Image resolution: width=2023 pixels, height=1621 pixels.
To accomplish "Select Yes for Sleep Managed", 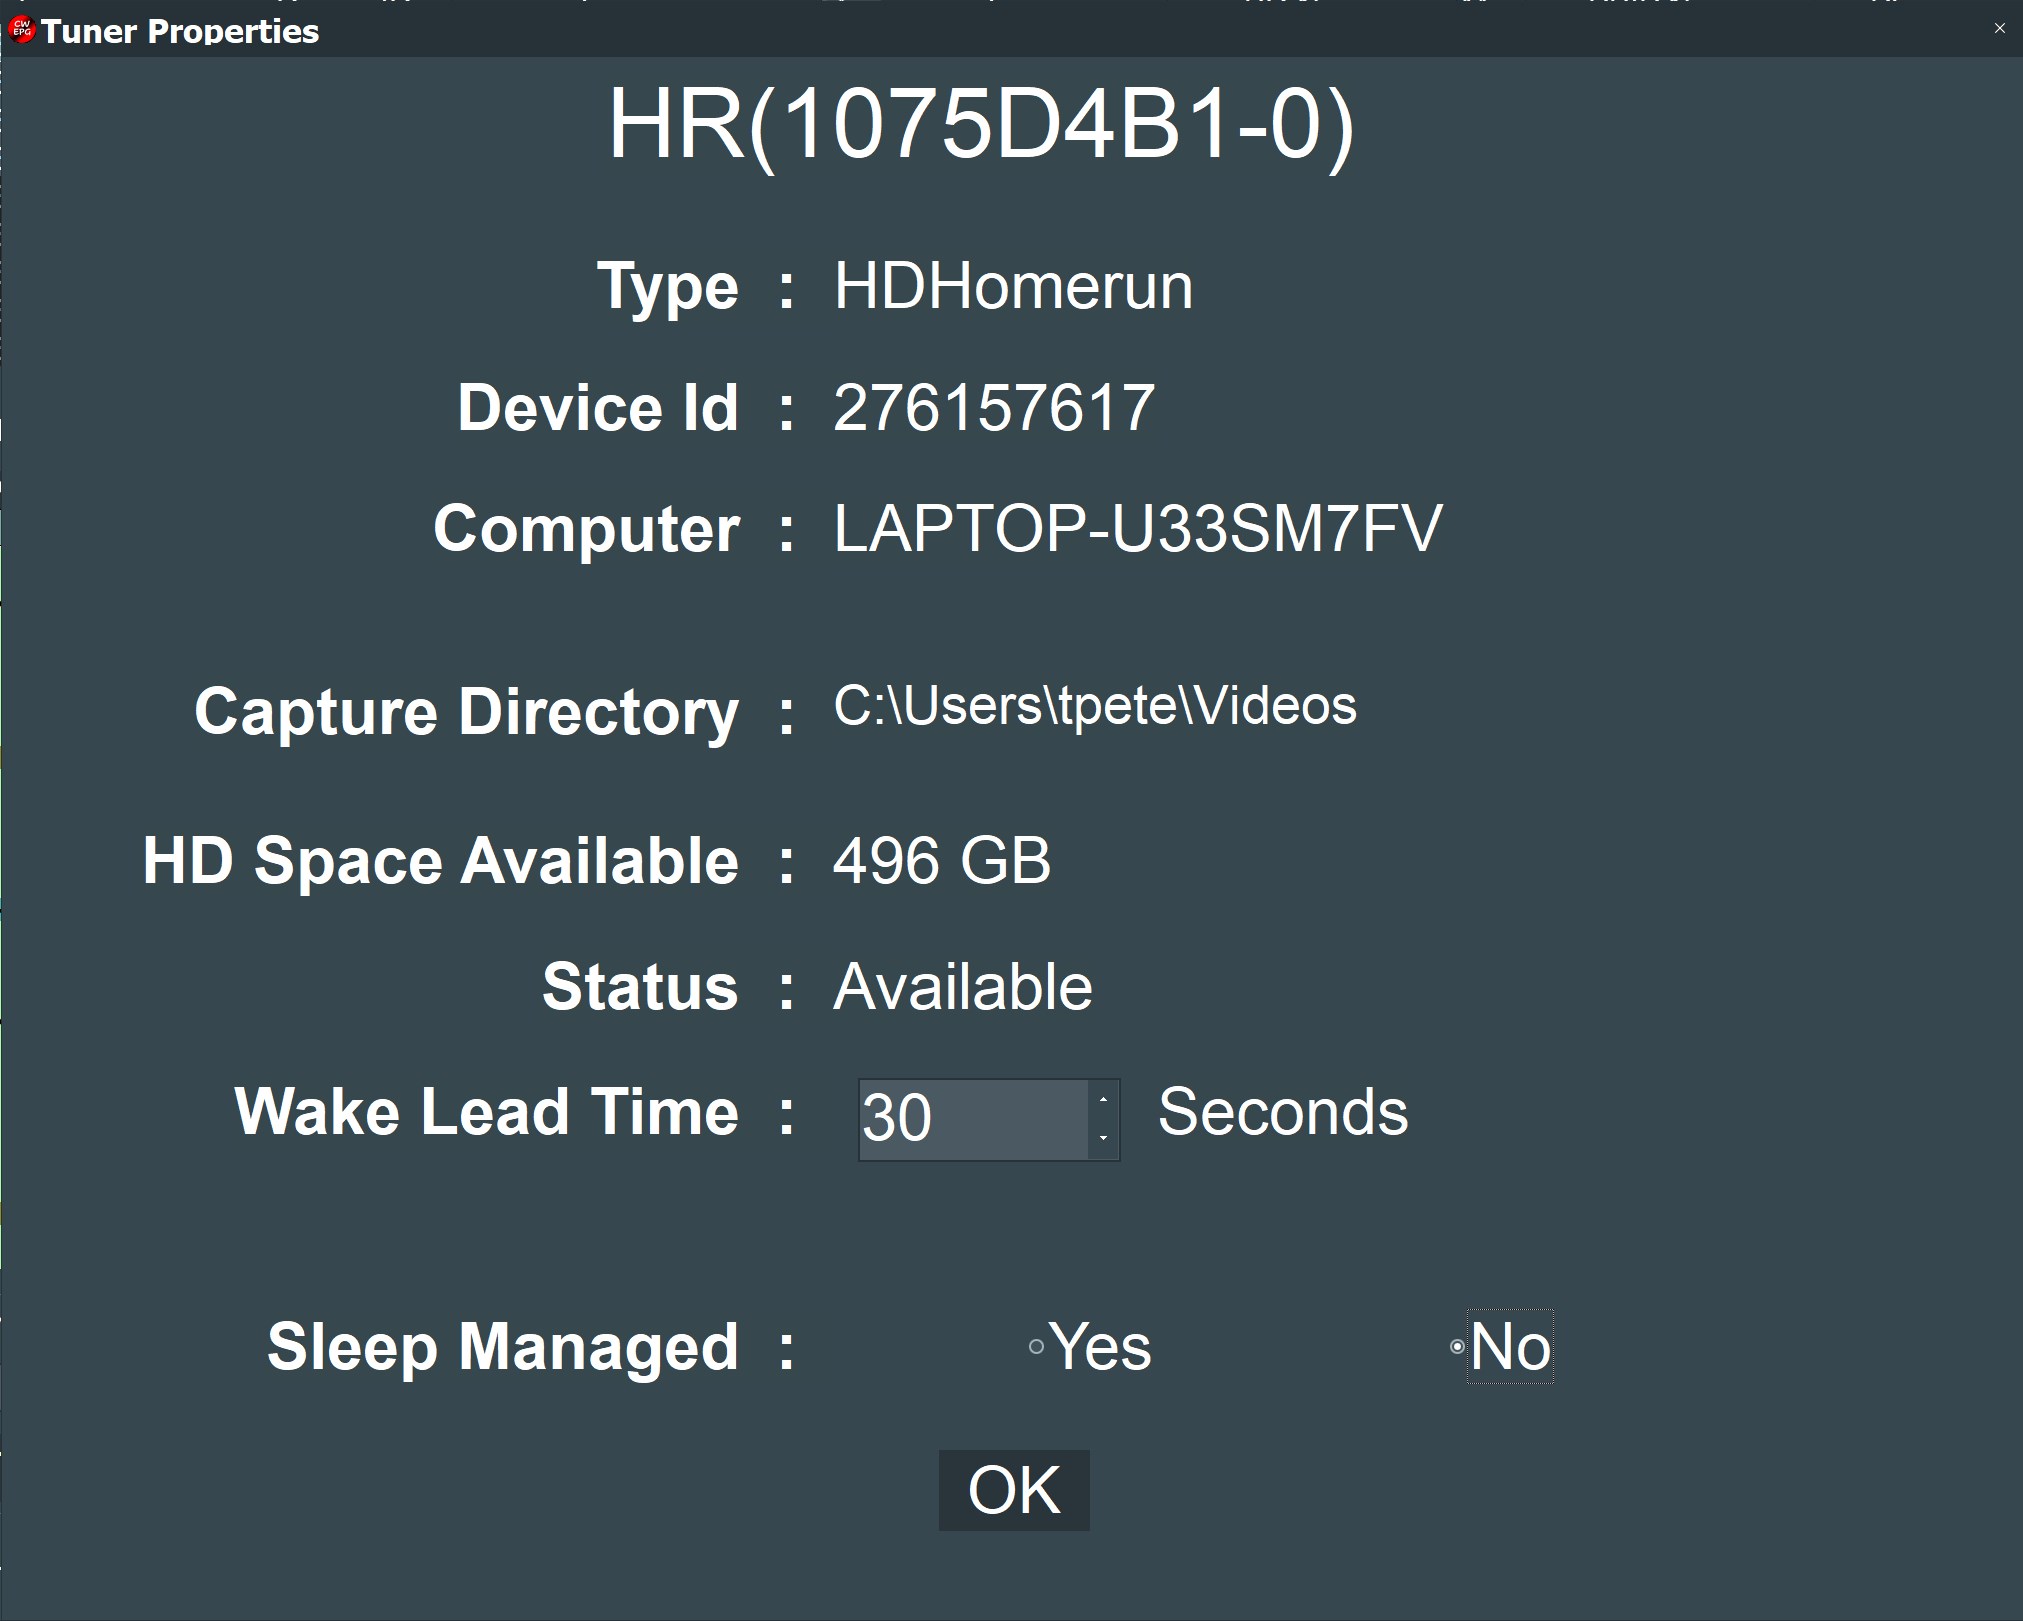I will pos(1037,1347).
